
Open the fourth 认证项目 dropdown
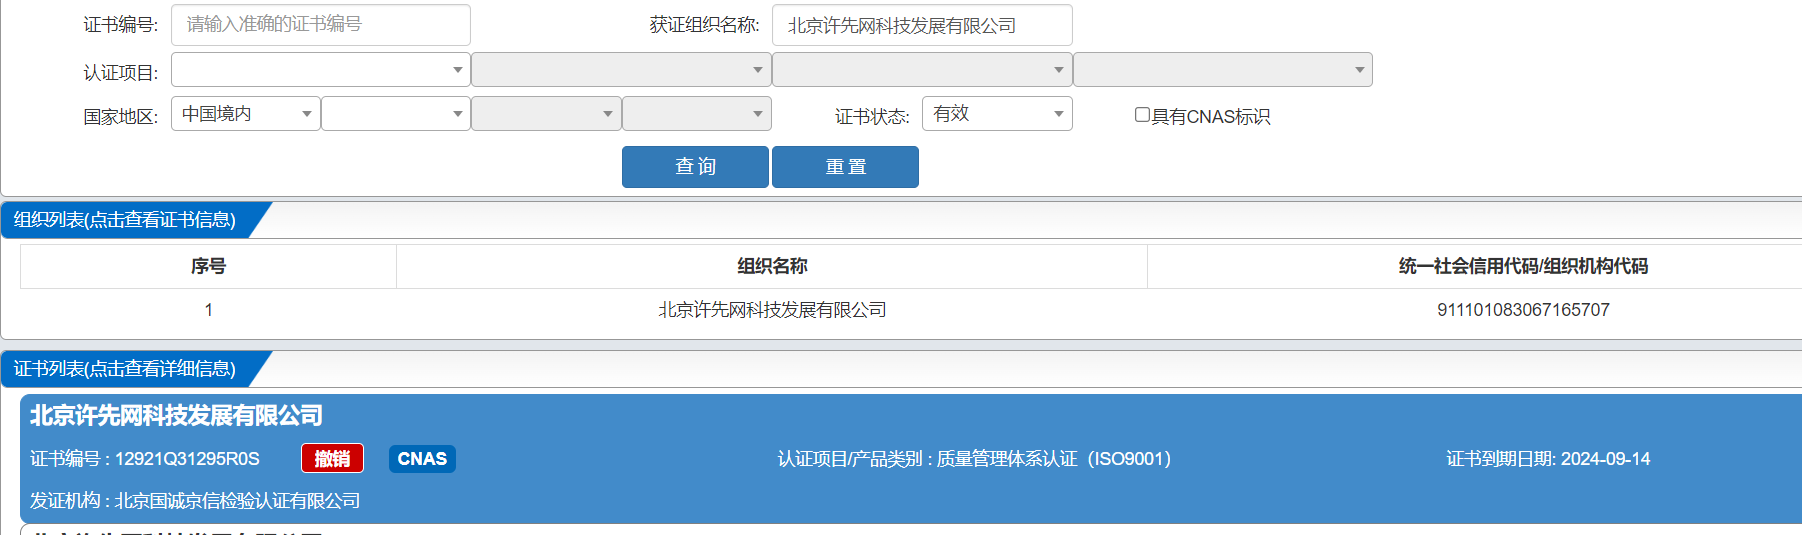(1223, 70)
